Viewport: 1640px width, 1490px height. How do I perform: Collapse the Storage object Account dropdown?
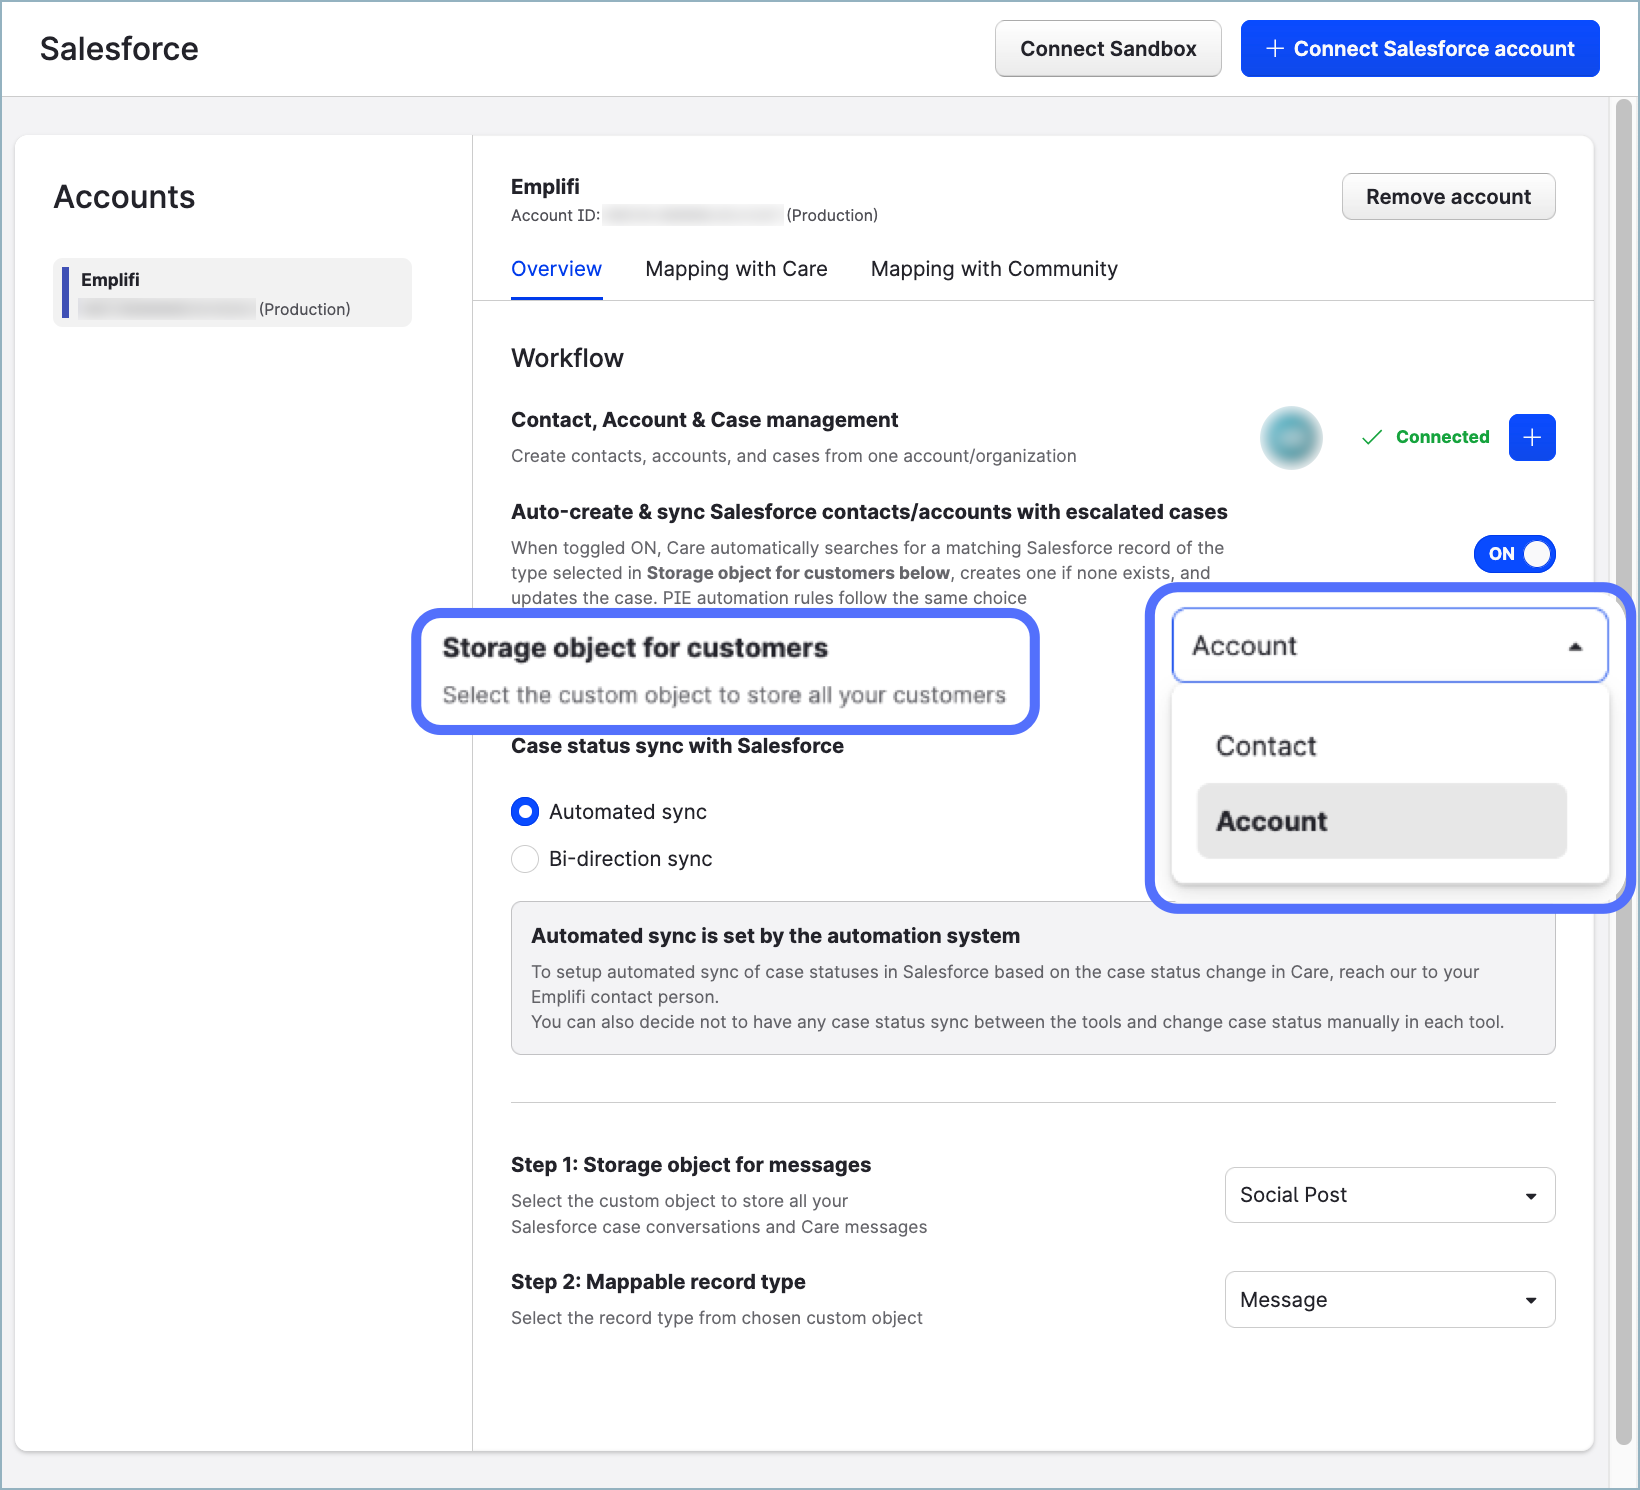(x=1388, y=646)
